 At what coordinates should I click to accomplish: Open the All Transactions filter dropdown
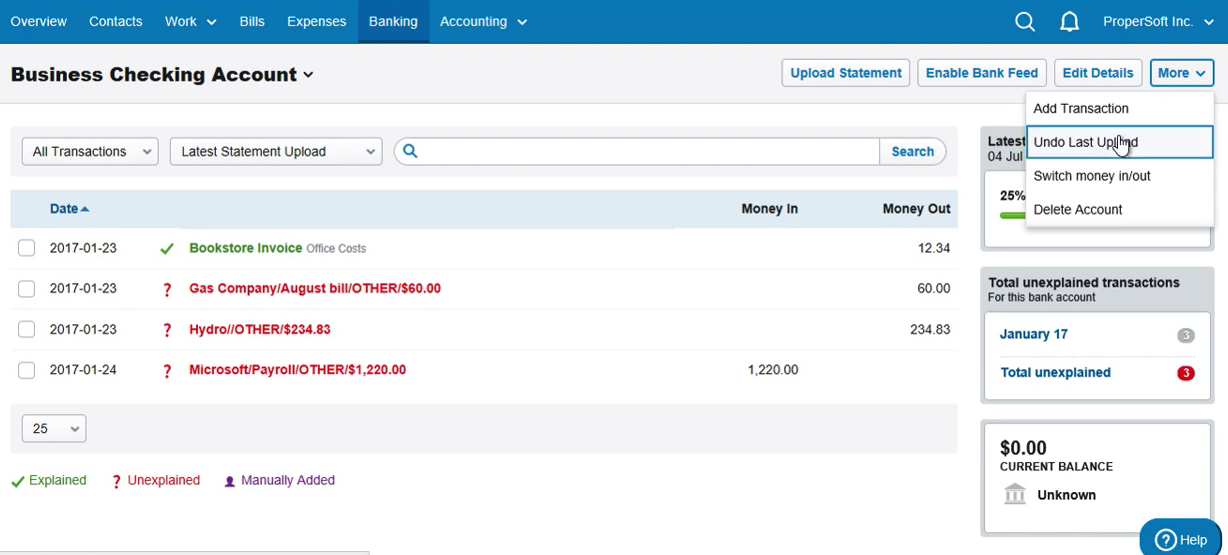(90, 151)
